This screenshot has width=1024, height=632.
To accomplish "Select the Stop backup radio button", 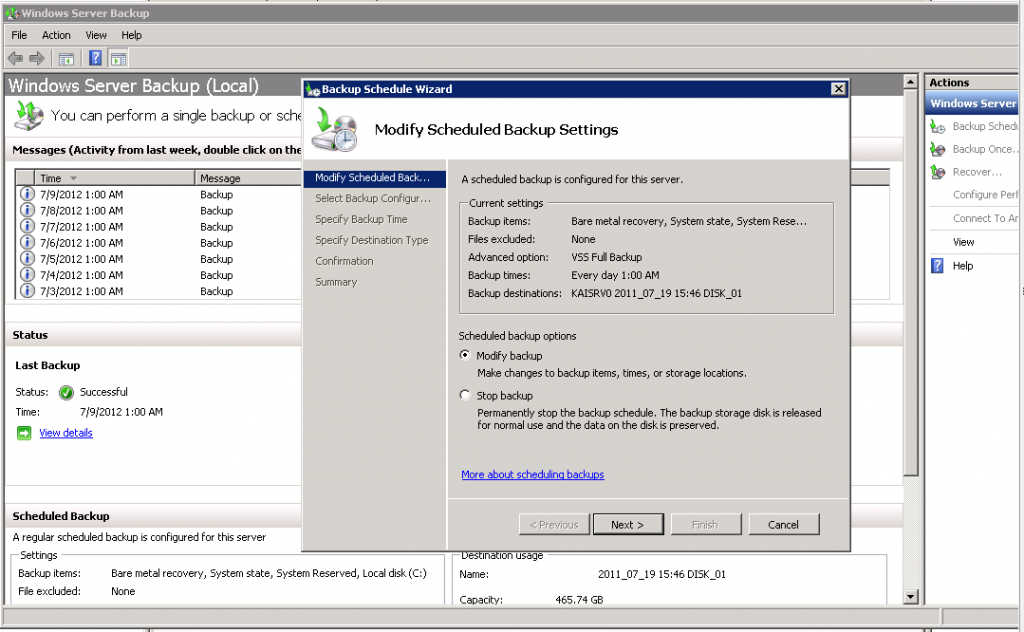I will coord(464,396).
